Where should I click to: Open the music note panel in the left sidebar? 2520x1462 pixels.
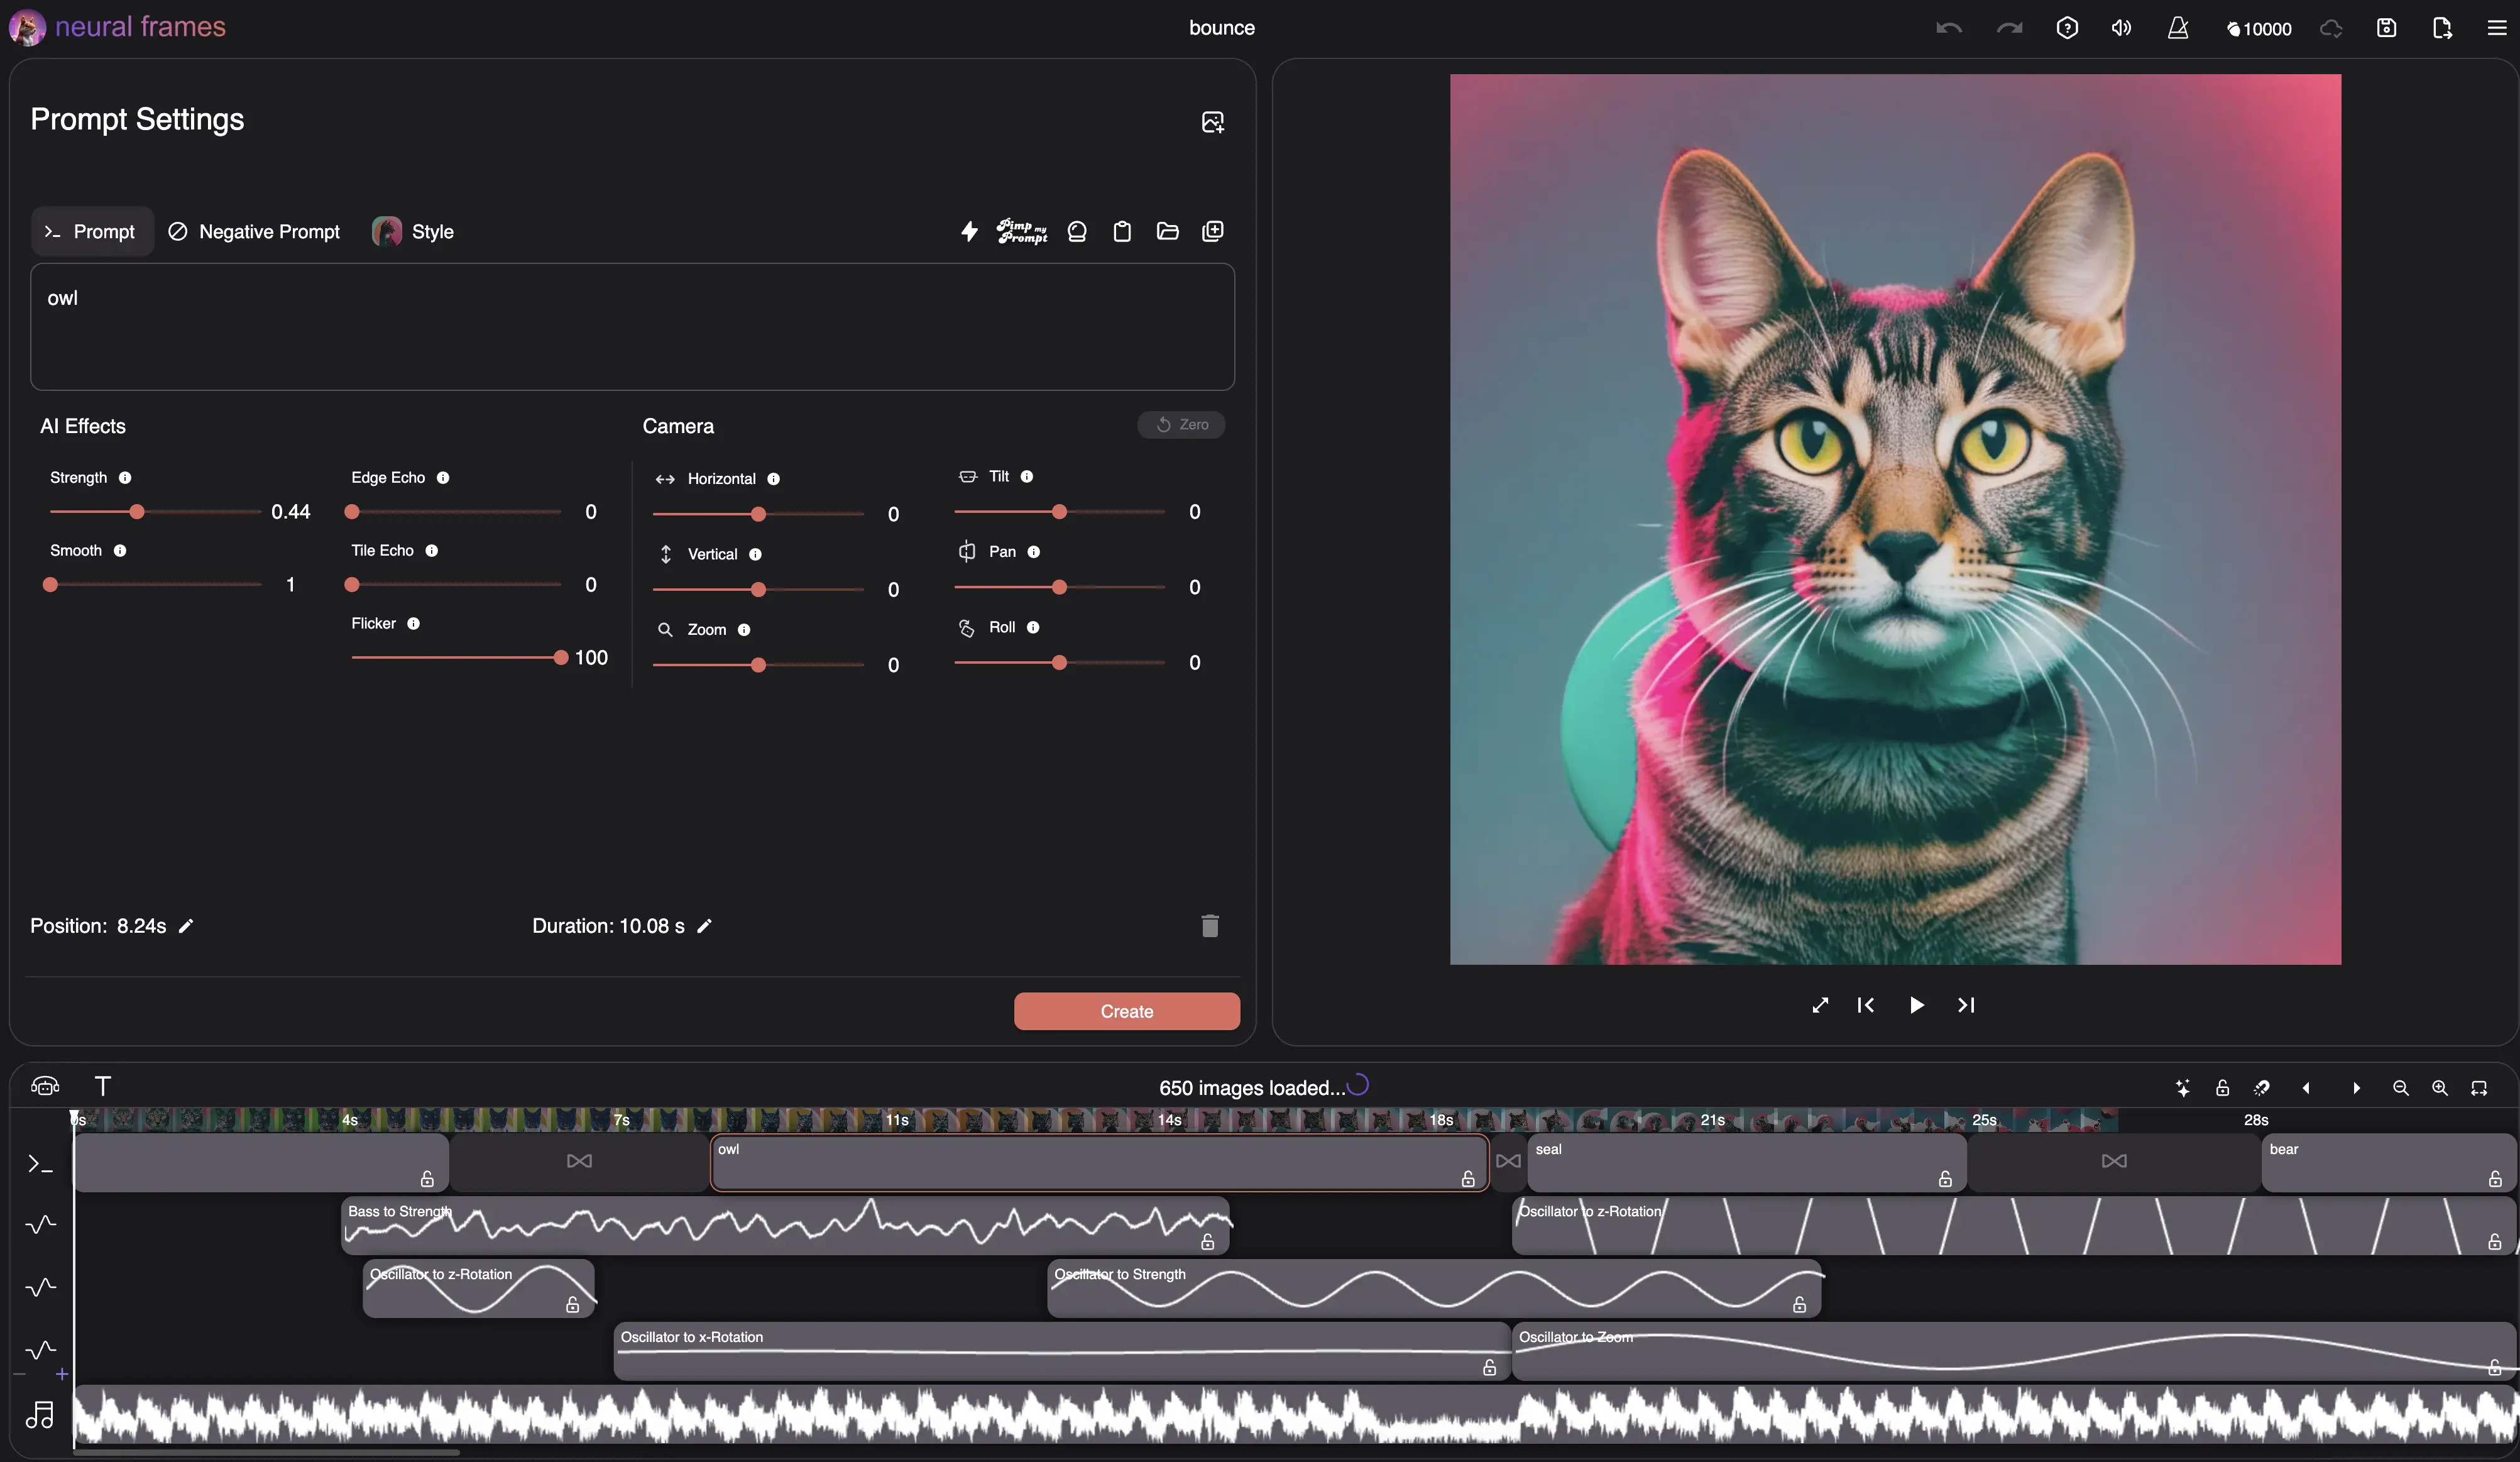click(x=41, y=1415)
